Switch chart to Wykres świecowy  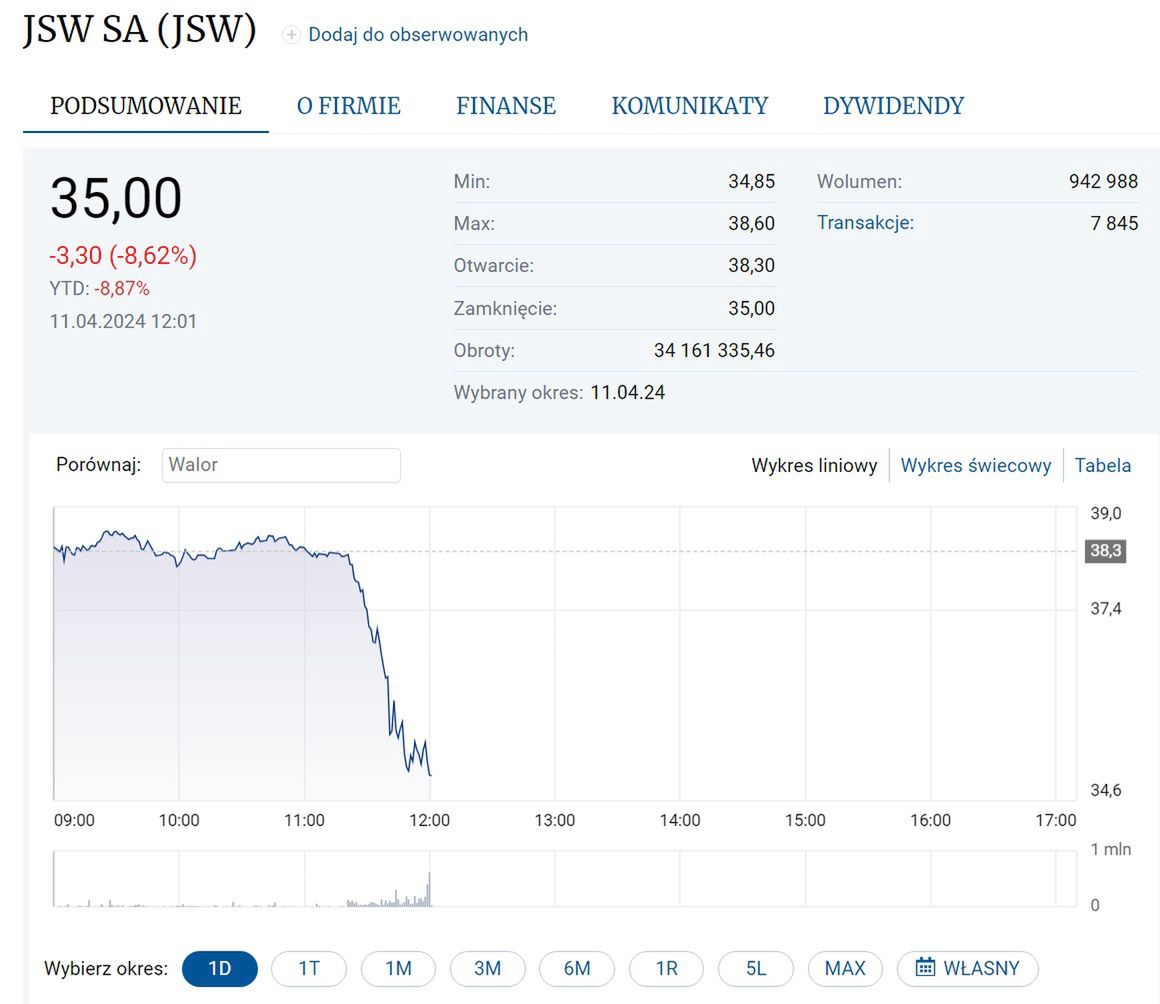click(x=975, y=465)
